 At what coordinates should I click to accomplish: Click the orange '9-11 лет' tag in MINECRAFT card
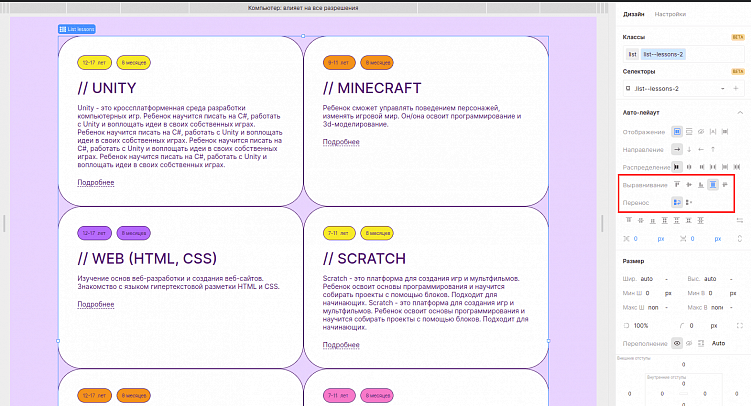point(339,63)
